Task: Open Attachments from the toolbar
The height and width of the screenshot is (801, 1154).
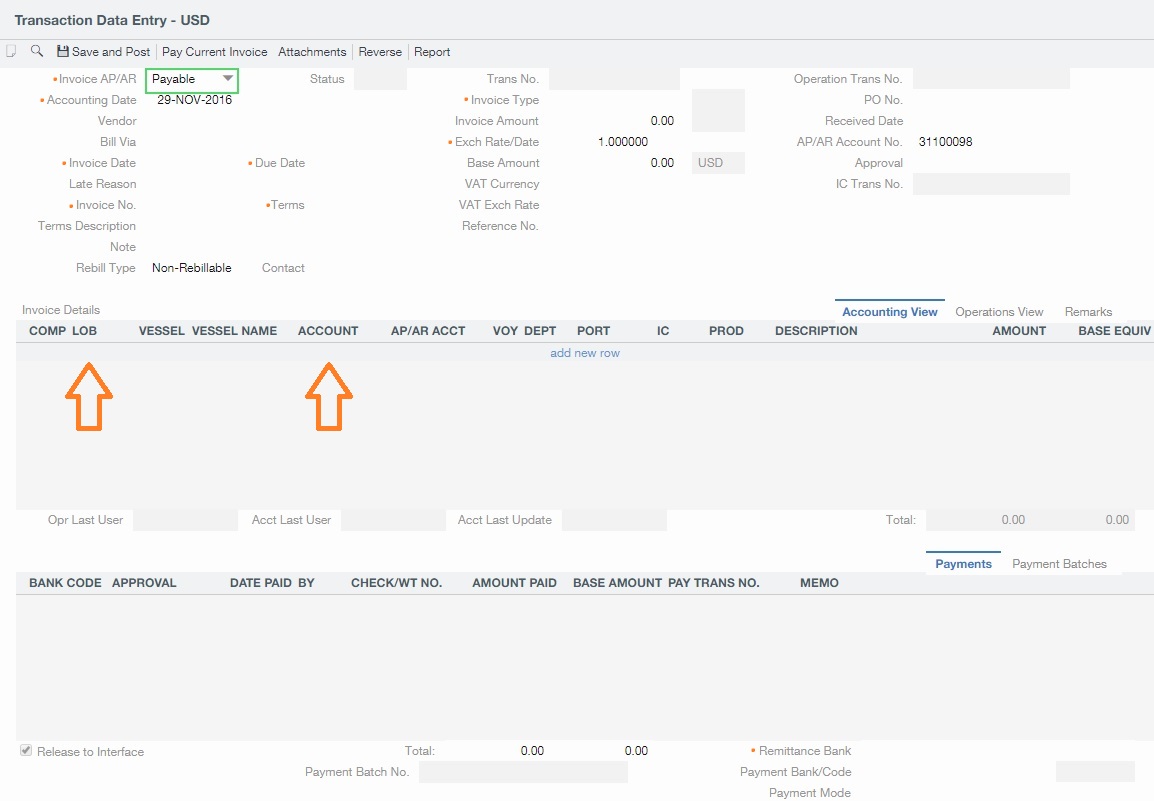Action: click(x=312, y=52)
